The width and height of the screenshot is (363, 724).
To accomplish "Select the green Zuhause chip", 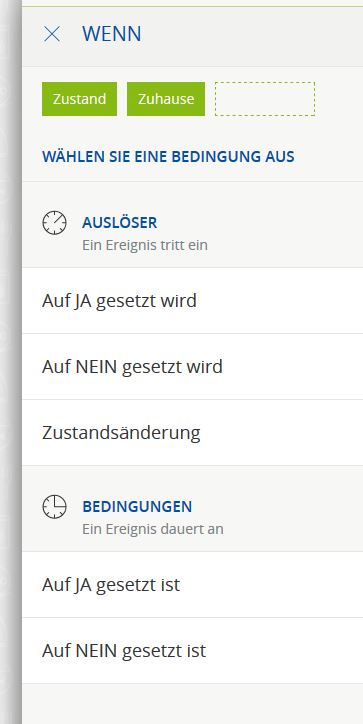I will click(x=166, y=99).
